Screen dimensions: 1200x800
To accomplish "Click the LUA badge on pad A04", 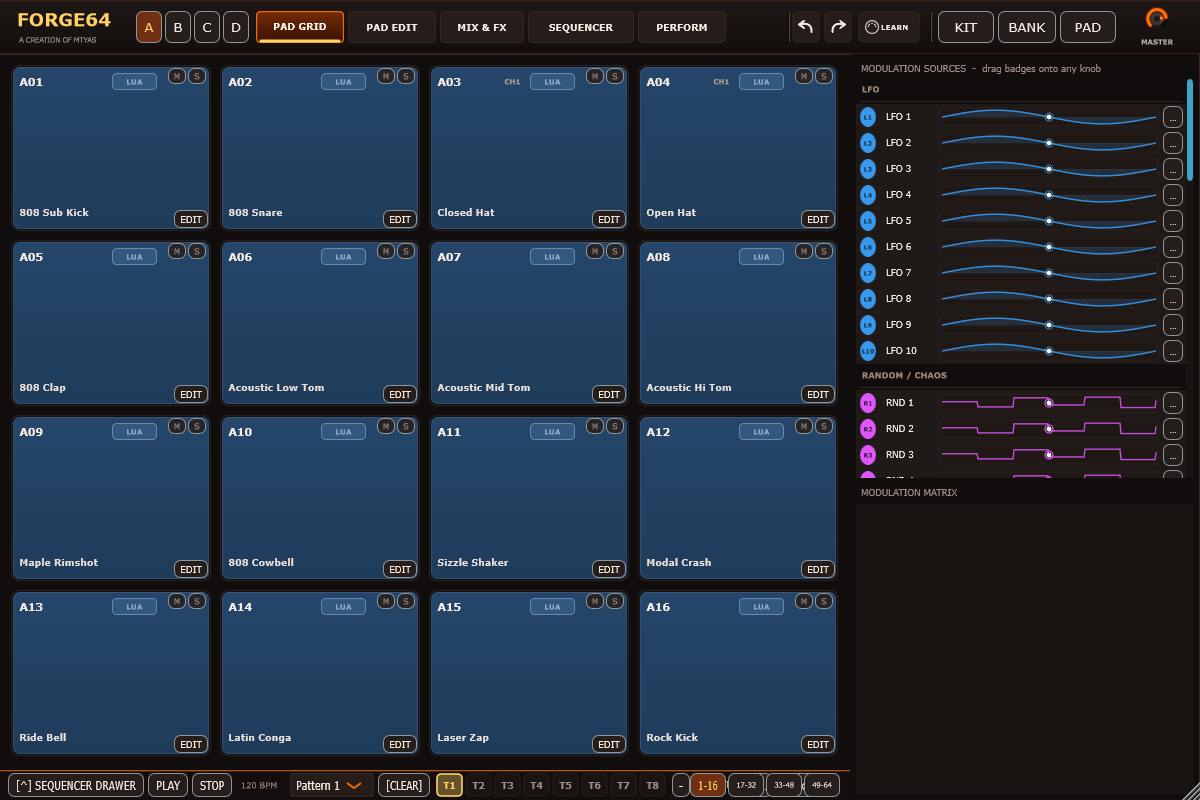I will tap(761, 82).
